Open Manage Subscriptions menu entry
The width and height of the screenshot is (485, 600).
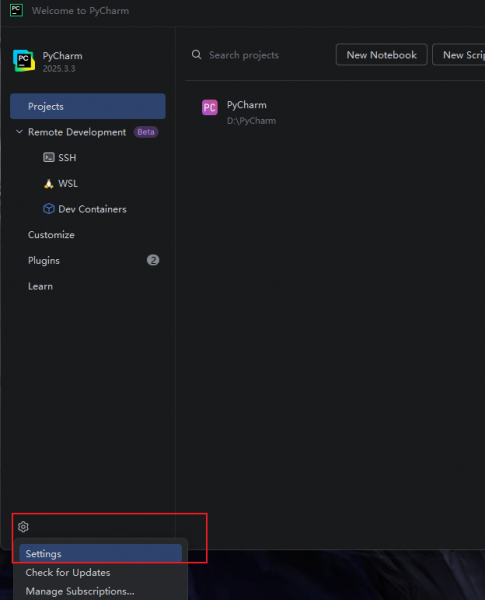tap(80, 591)
